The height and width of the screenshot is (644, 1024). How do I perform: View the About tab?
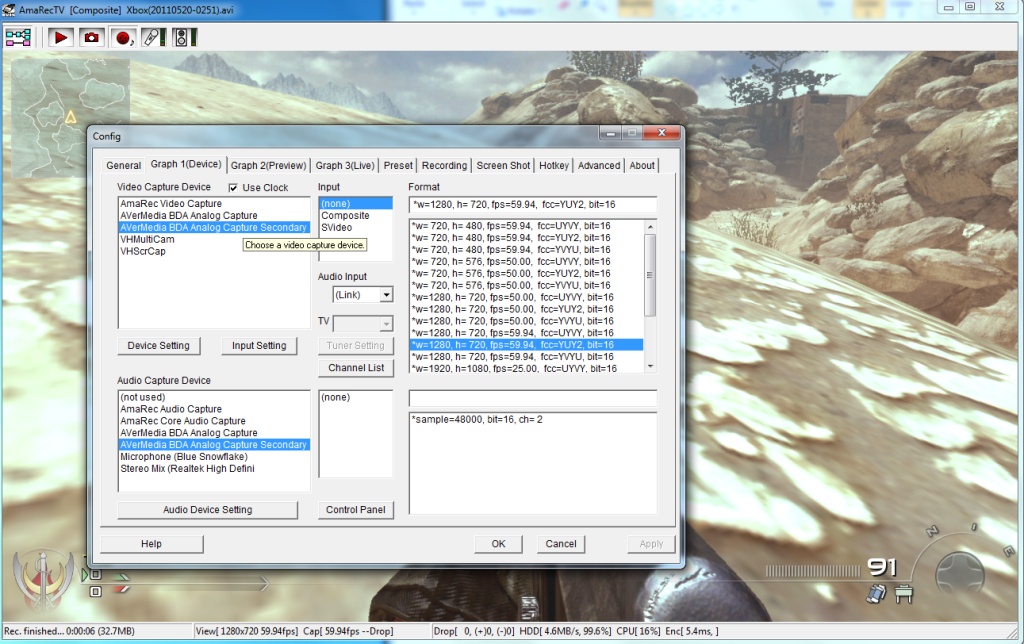point(642,166)
